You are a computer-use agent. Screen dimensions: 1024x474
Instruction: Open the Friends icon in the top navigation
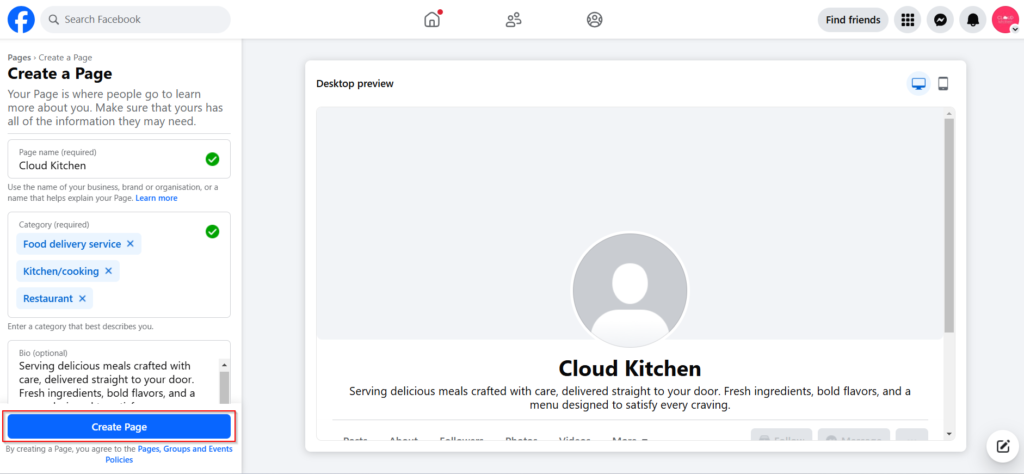(x=513, y=20)
